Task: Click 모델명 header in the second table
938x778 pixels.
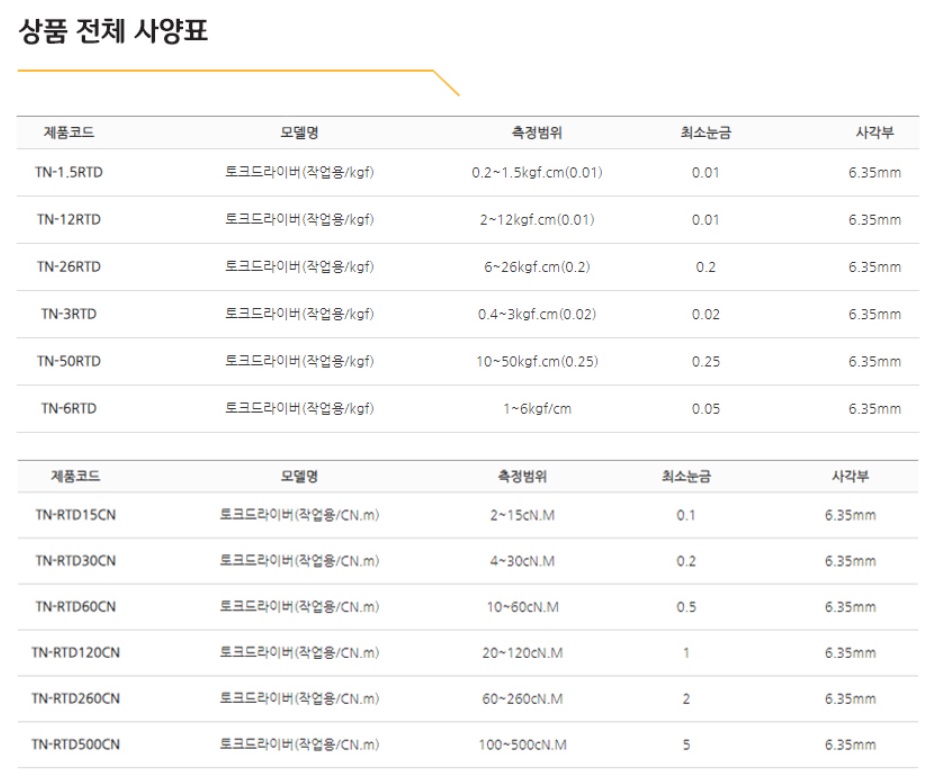Action: pyautogui.click(x=299, y=476)
